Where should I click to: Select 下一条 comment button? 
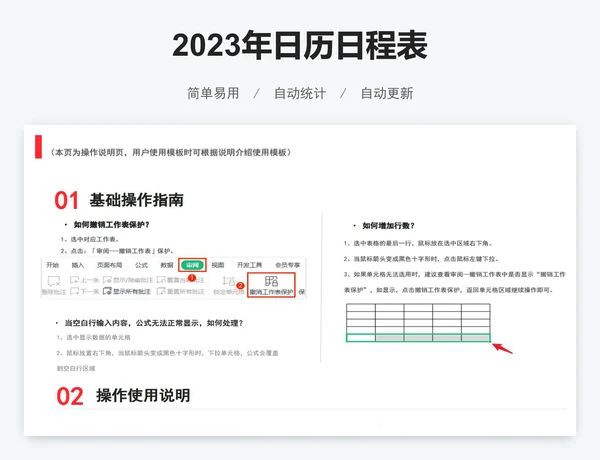coord(85,292)
